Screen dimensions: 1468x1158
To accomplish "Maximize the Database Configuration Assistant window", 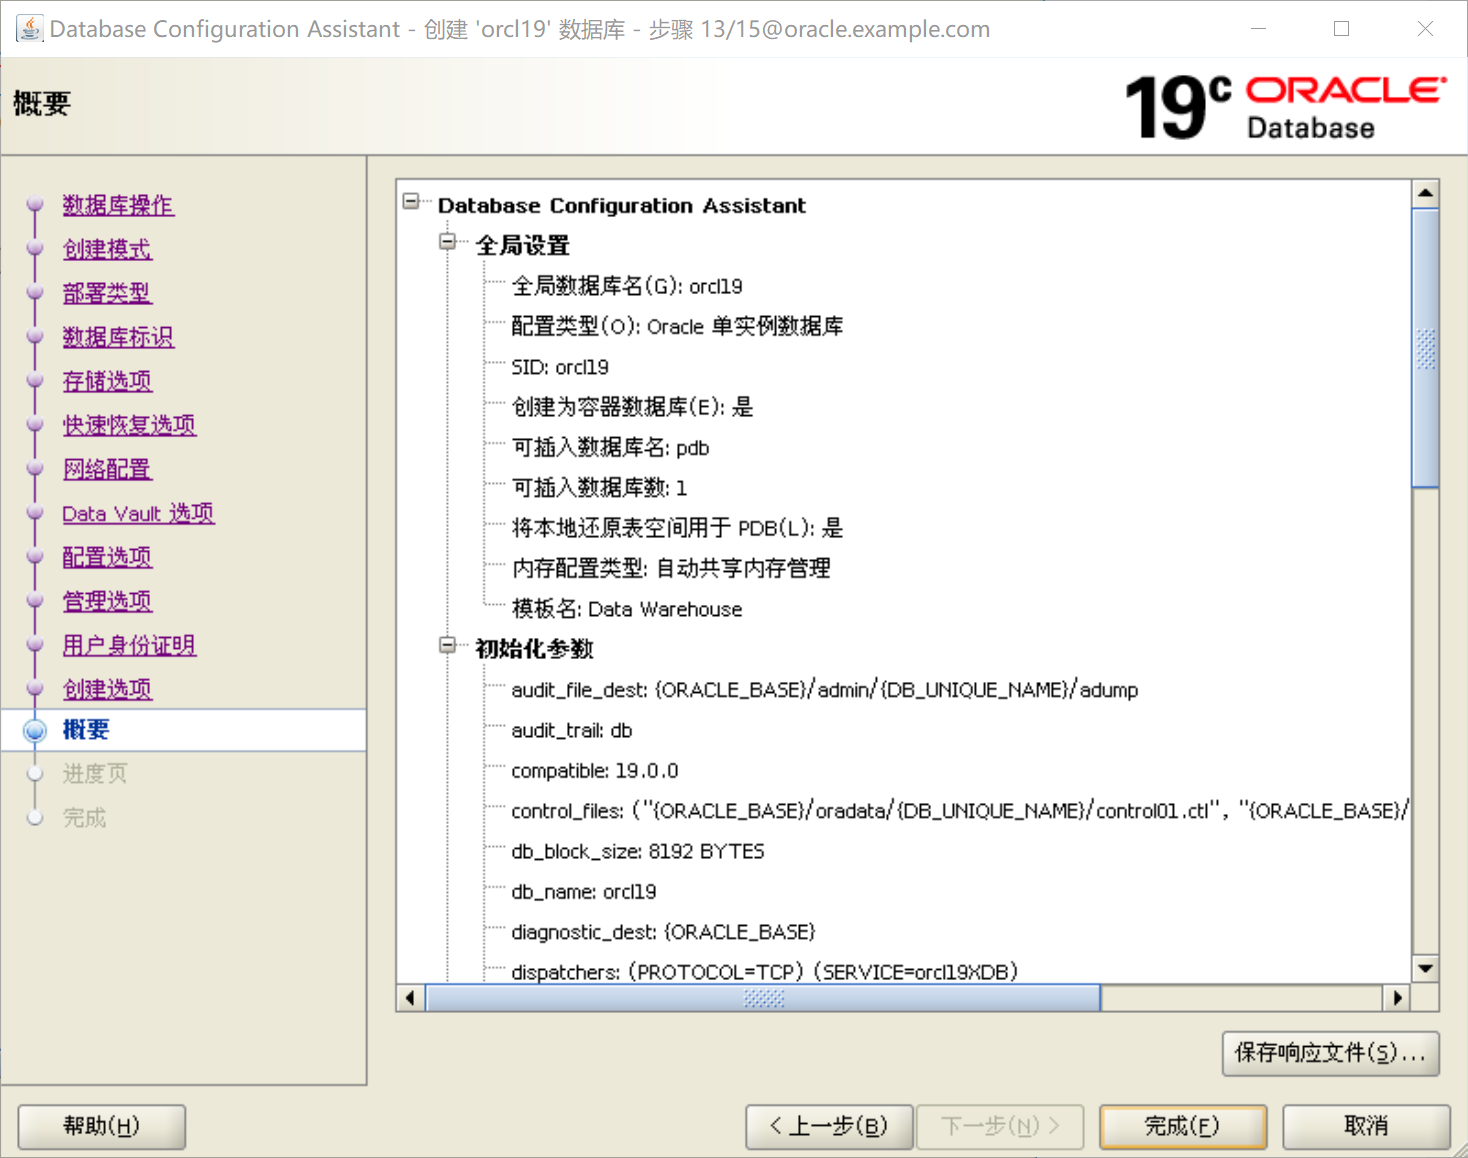I will pyautogui.click(x=1342, y=29).
